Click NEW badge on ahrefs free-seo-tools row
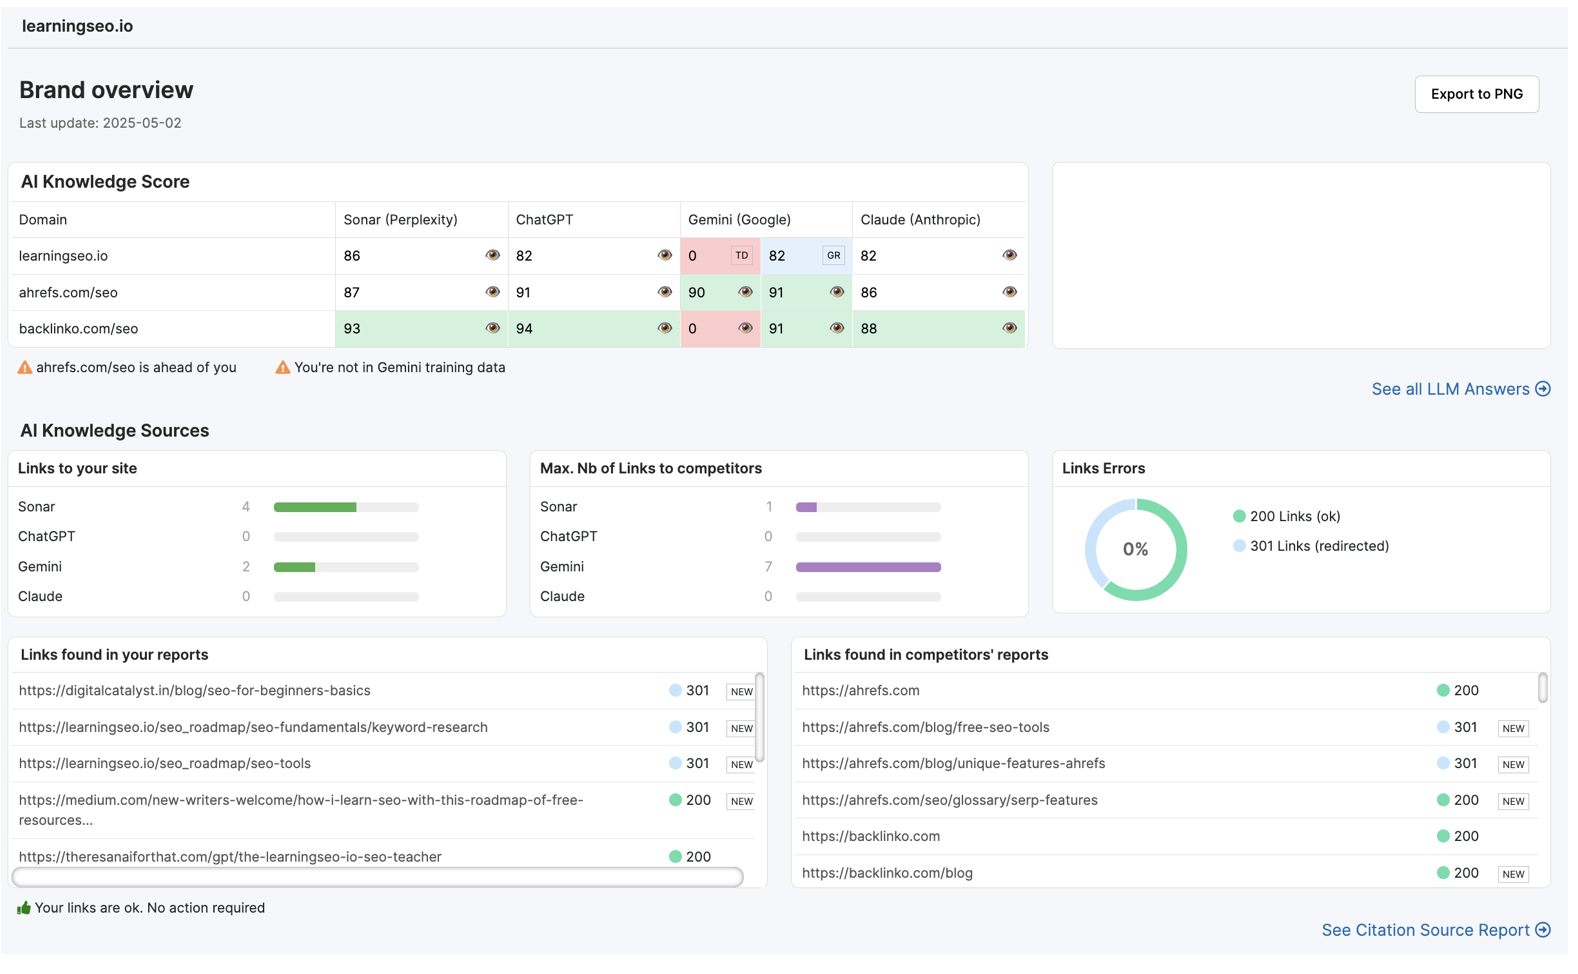 click(x=1513, y=728)
